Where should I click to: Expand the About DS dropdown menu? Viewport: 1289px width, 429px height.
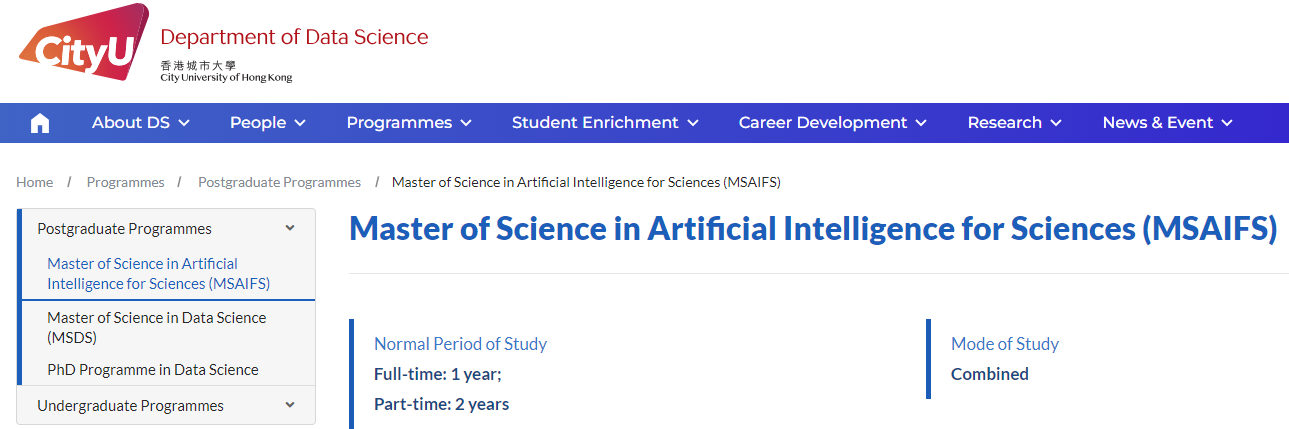[140, 123]
